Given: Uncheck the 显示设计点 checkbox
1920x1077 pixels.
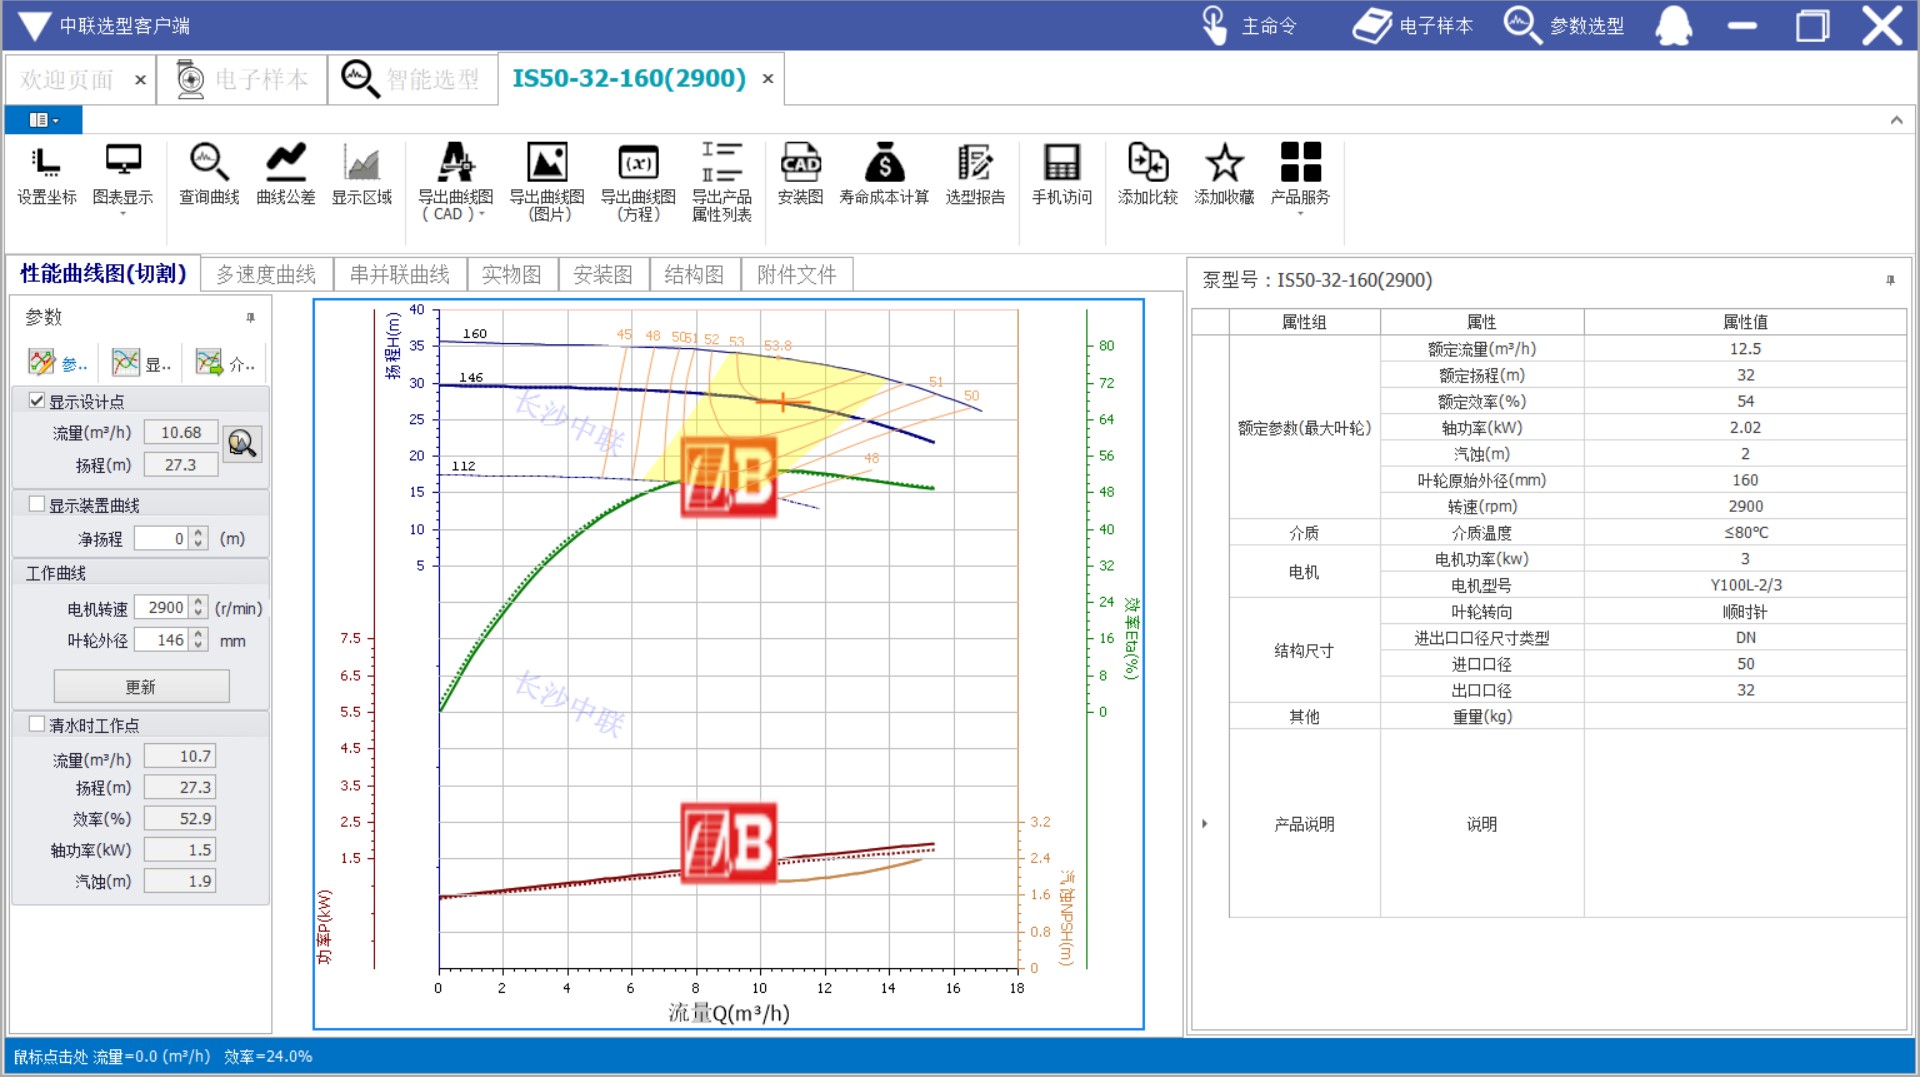Looking at the screenshot, I should (37, 401).
